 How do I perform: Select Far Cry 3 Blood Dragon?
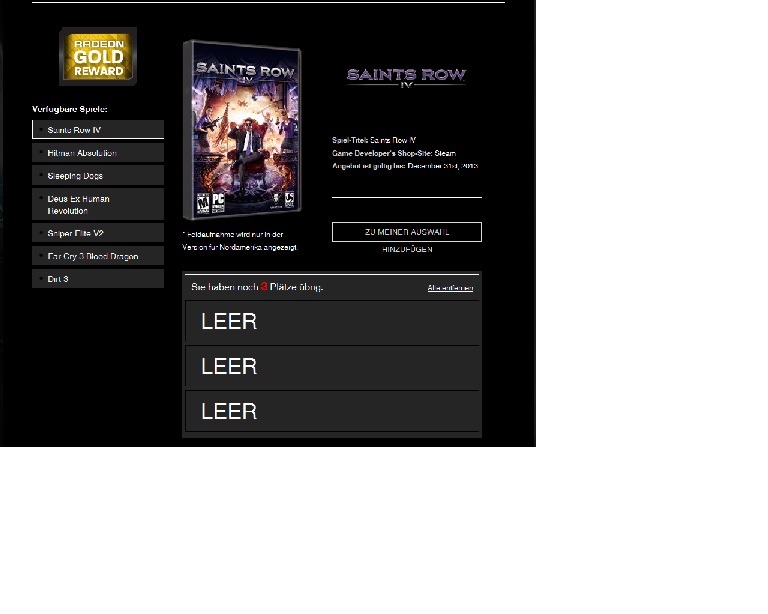pos(98,256)
